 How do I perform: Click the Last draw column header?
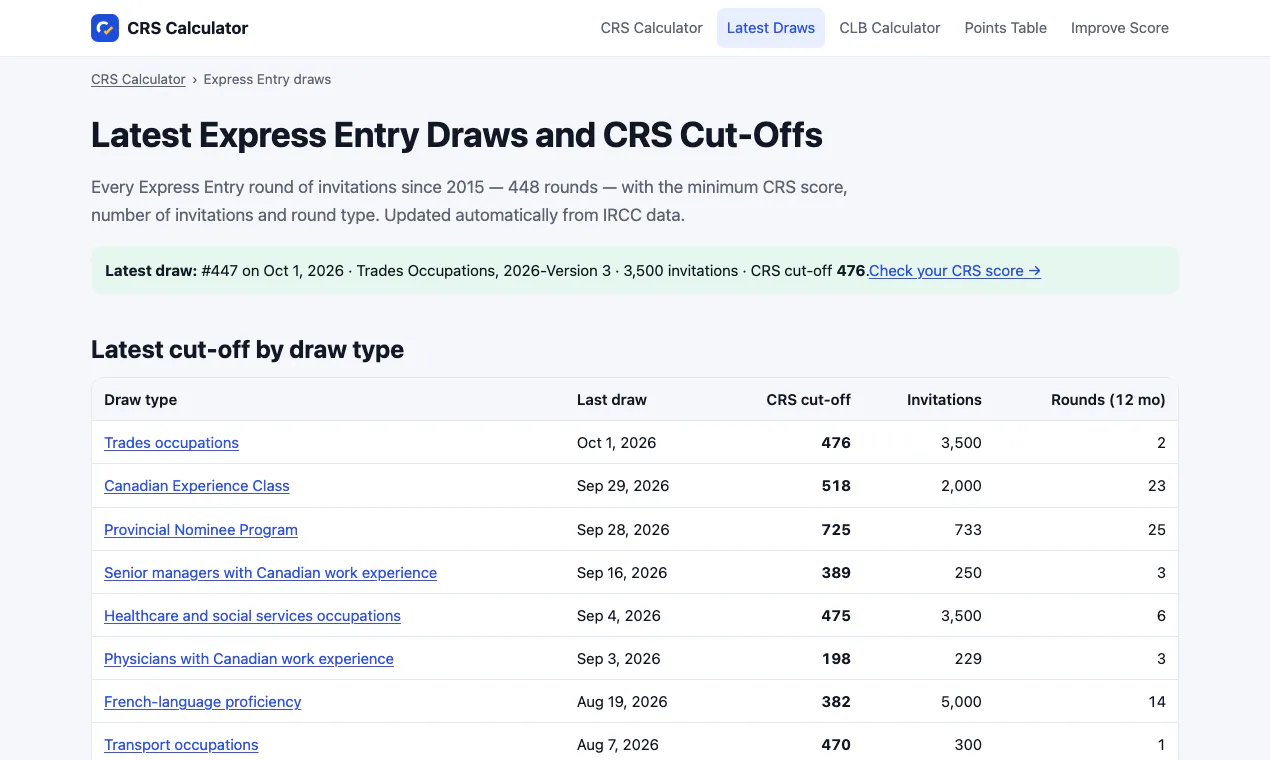(x=612, y=400)
